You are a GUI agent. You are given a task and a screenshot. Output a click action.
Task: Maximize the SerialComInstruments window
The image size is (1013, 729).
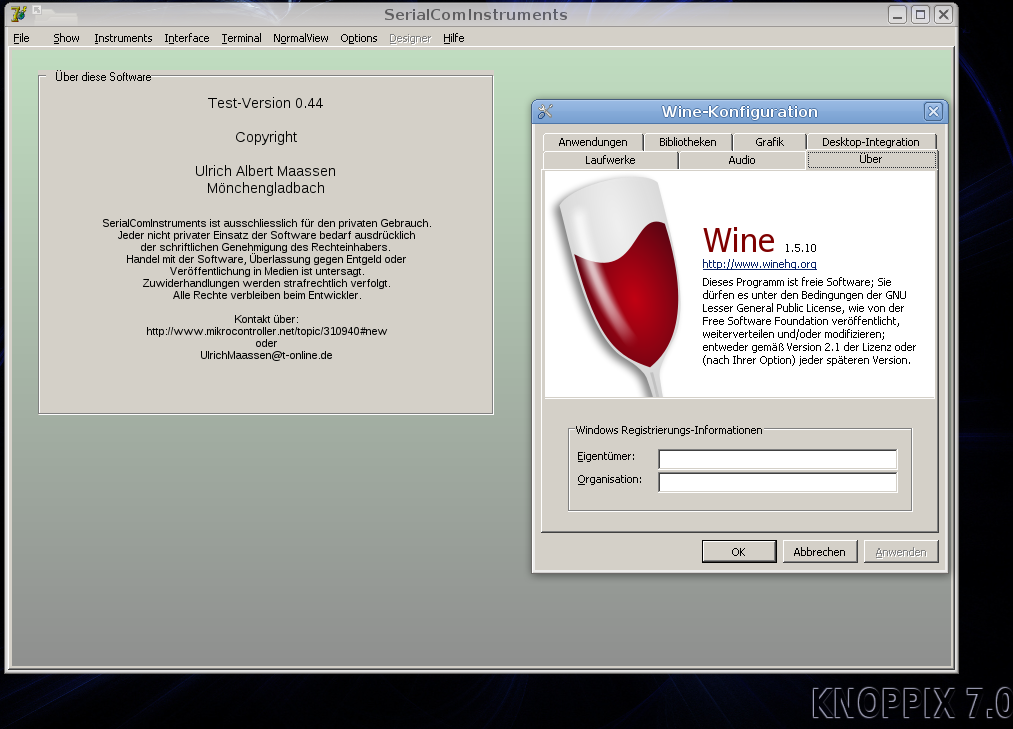point(921,14)
